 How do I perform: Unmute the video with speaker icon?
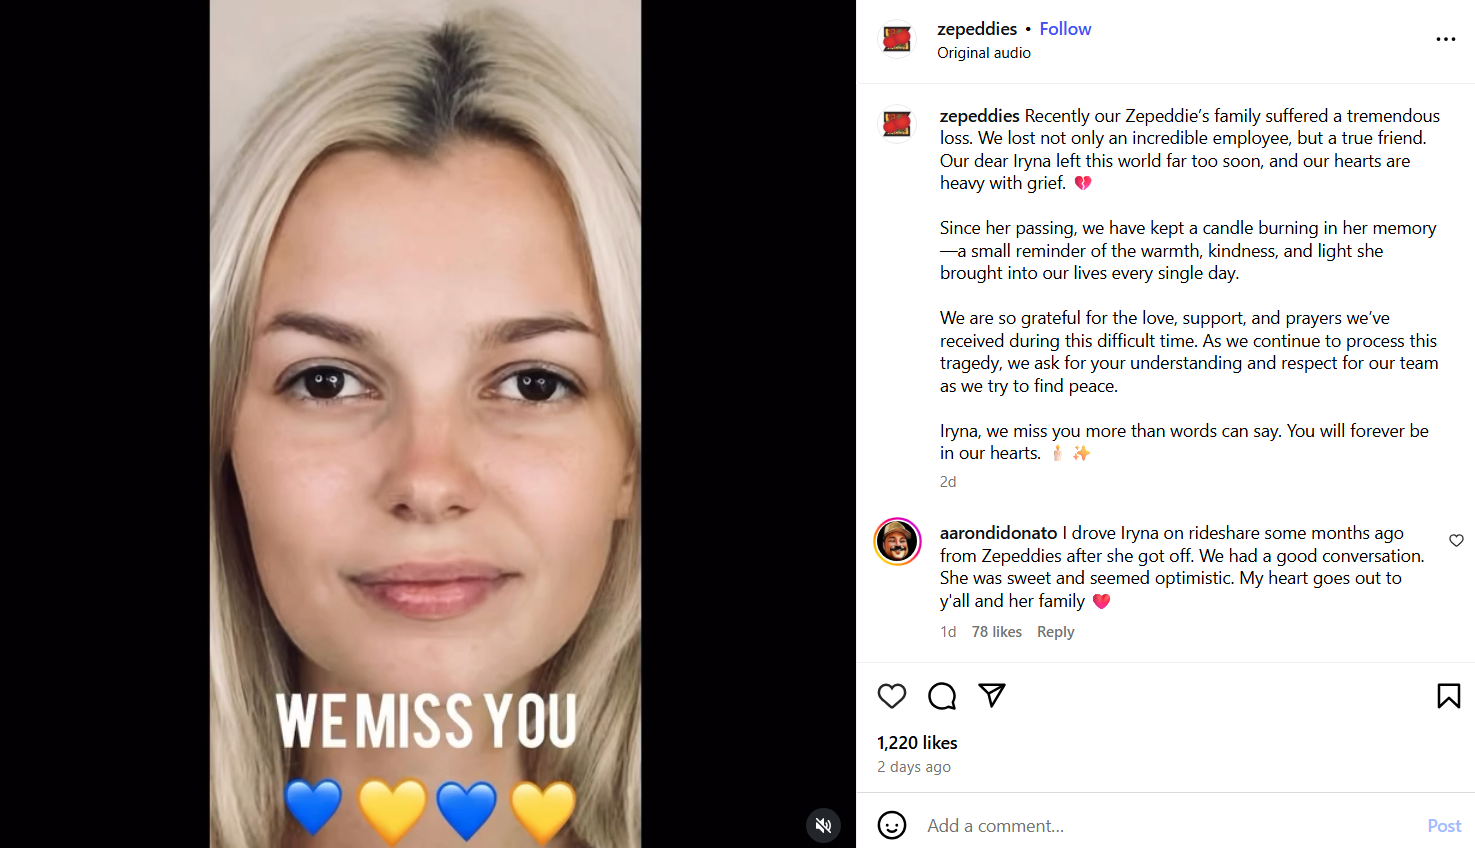[x=824, y=825]
